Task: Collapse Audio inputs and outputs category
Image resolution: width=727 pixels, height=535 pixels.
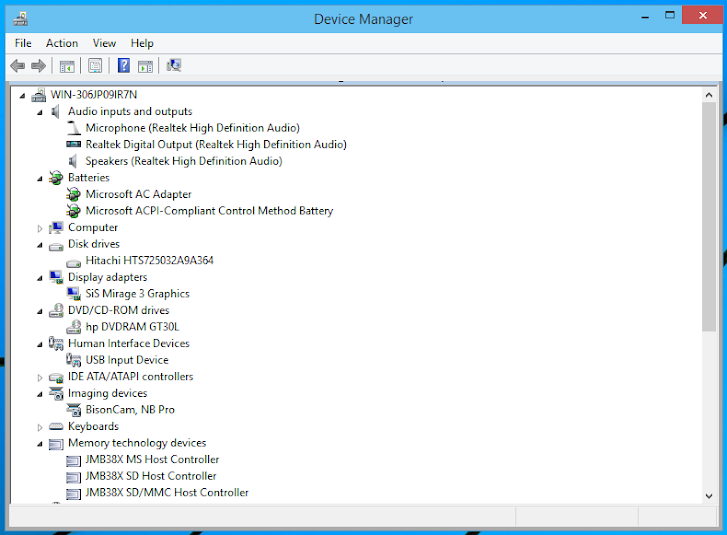Action: pos(40,112)
